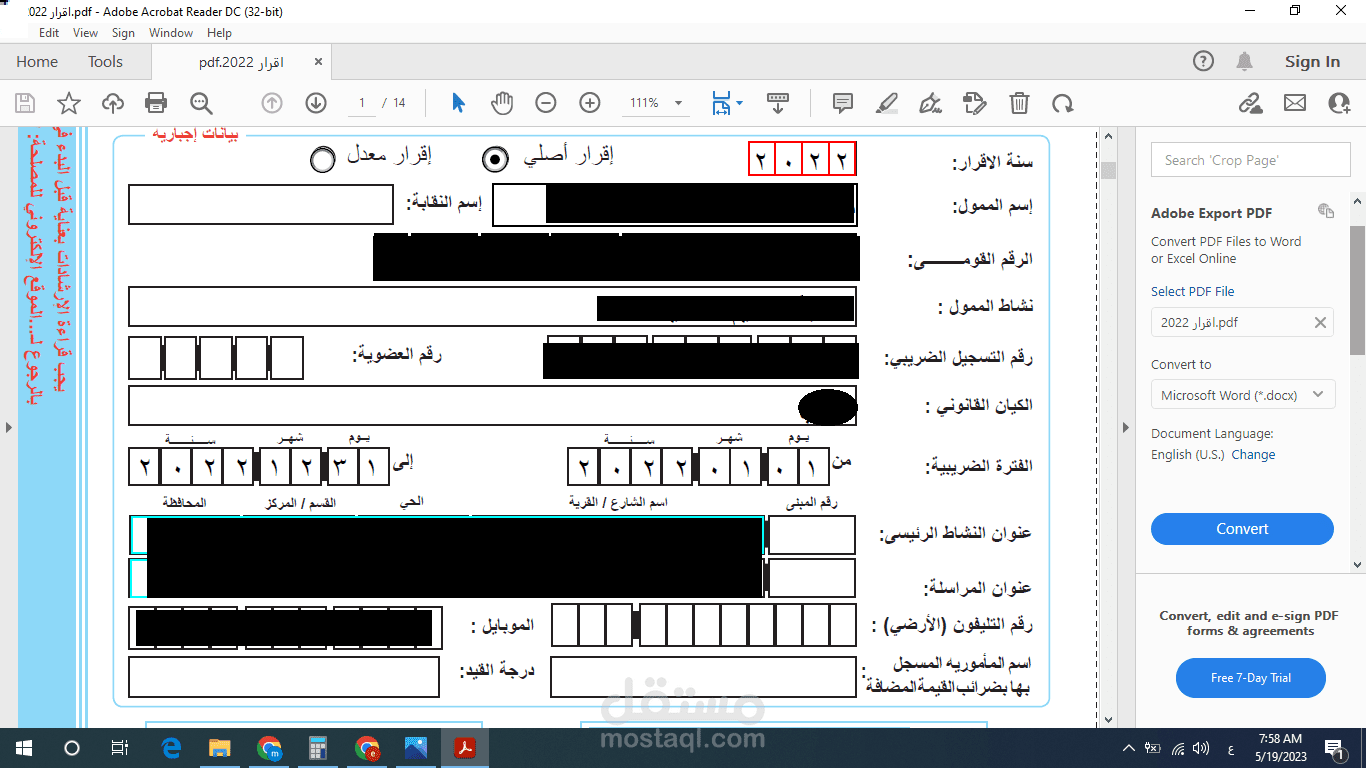Start the Free 7-Day Trial
The height and width of the screenshot is (768, 1366).
(x=1251, y=678)
